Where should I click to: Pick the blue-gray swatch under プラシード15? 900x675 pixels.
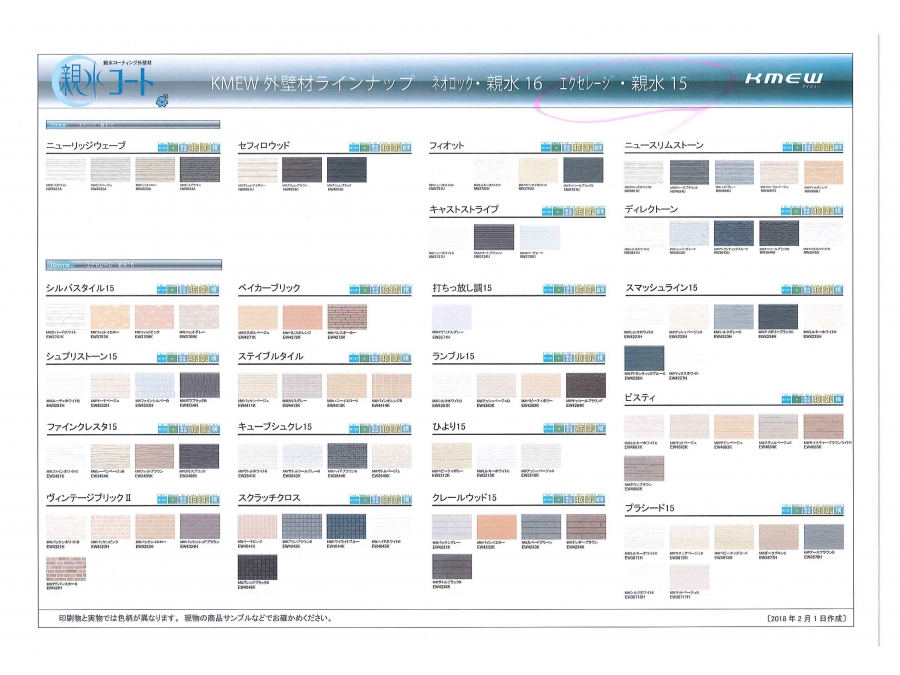824,536
